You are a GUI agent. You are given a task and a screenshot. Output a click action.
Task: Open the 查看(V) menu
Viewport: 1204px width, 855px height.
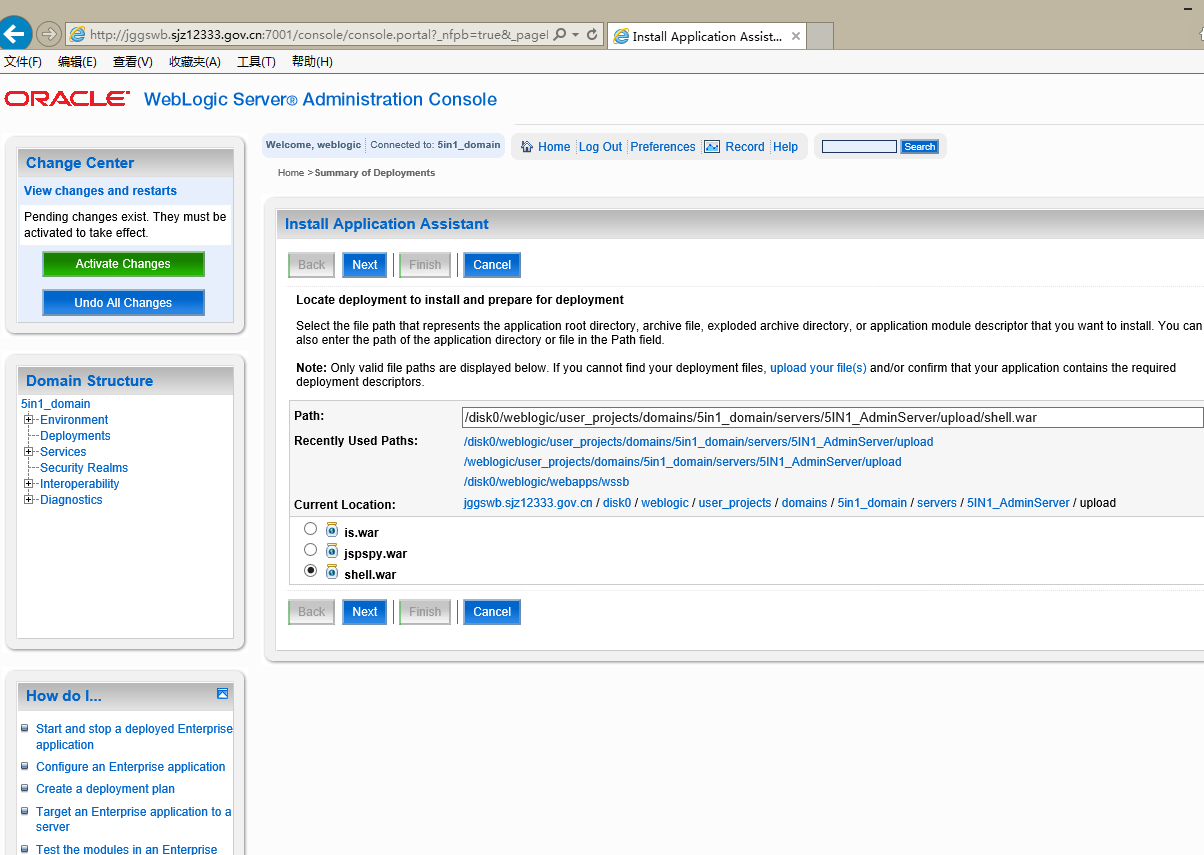[x=133, y=62]
